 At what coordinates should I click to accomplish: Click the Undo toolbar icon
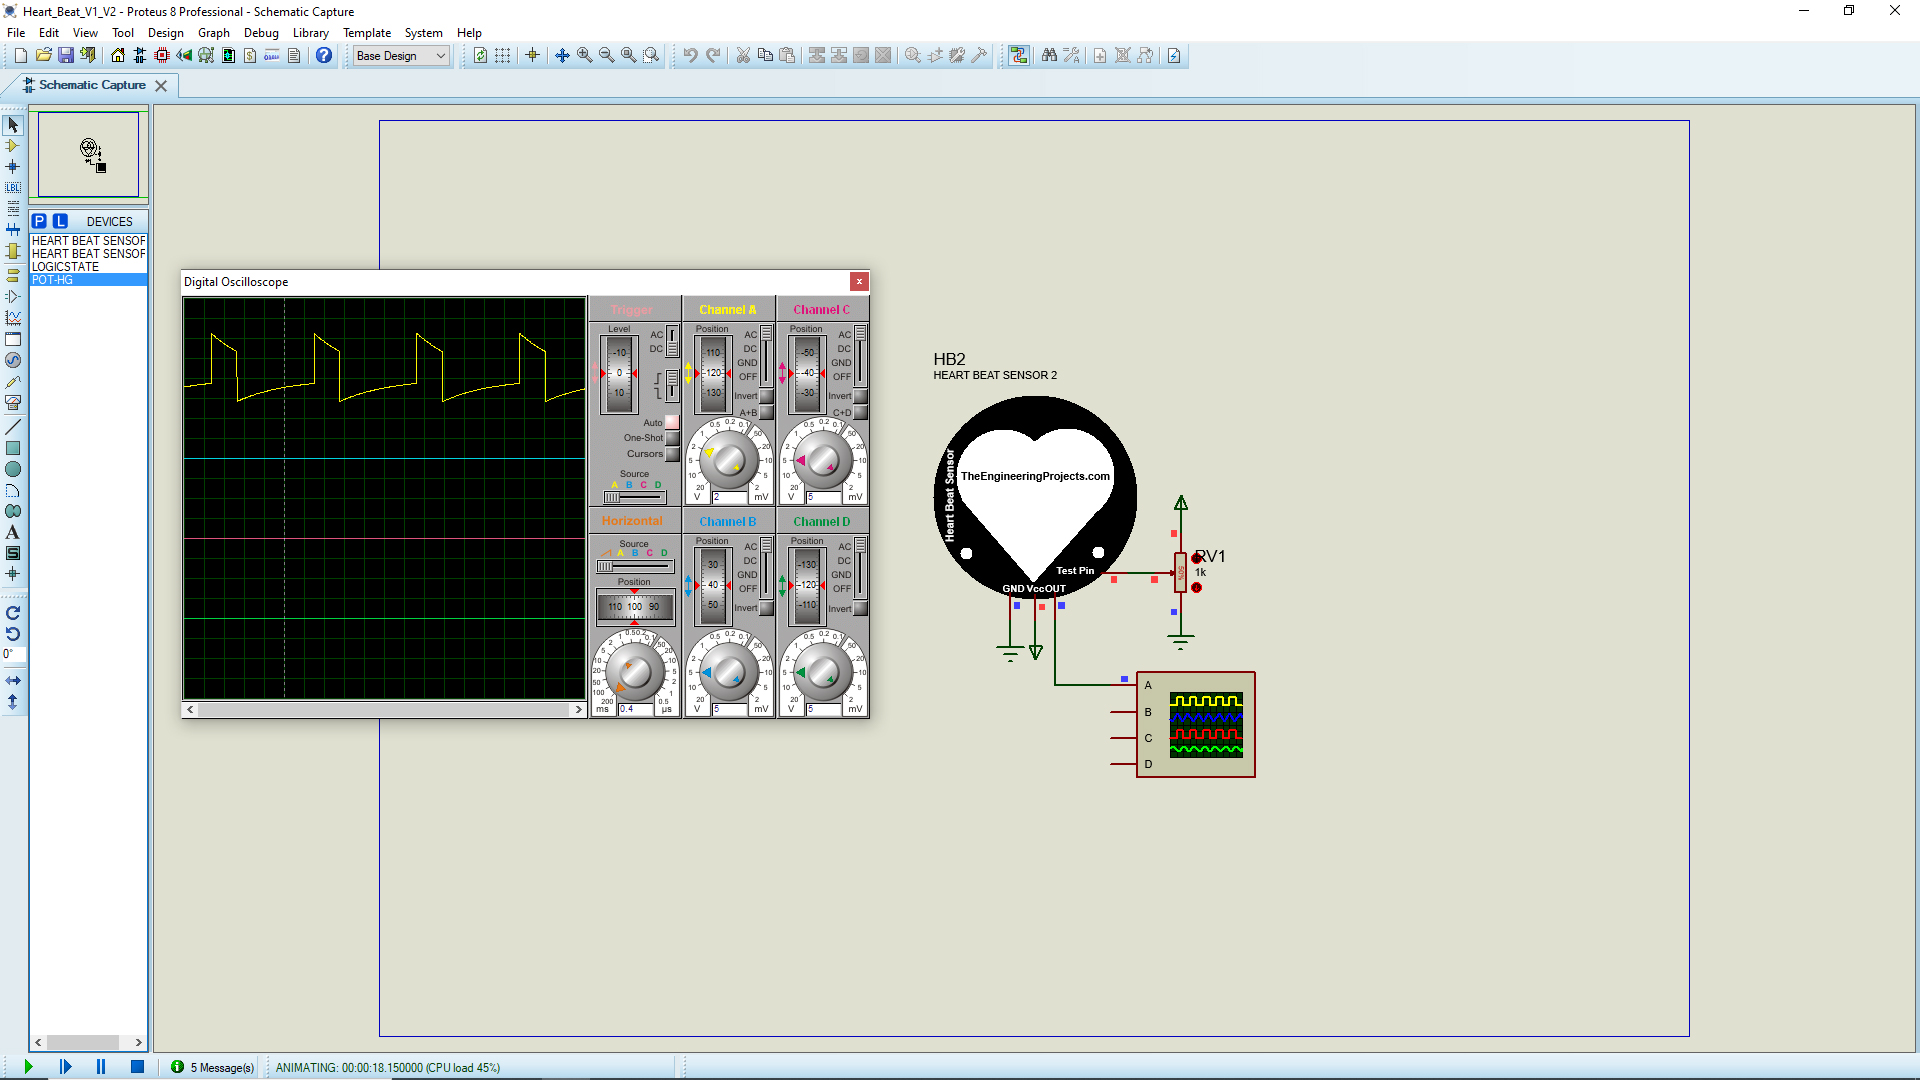click(691, 56)
